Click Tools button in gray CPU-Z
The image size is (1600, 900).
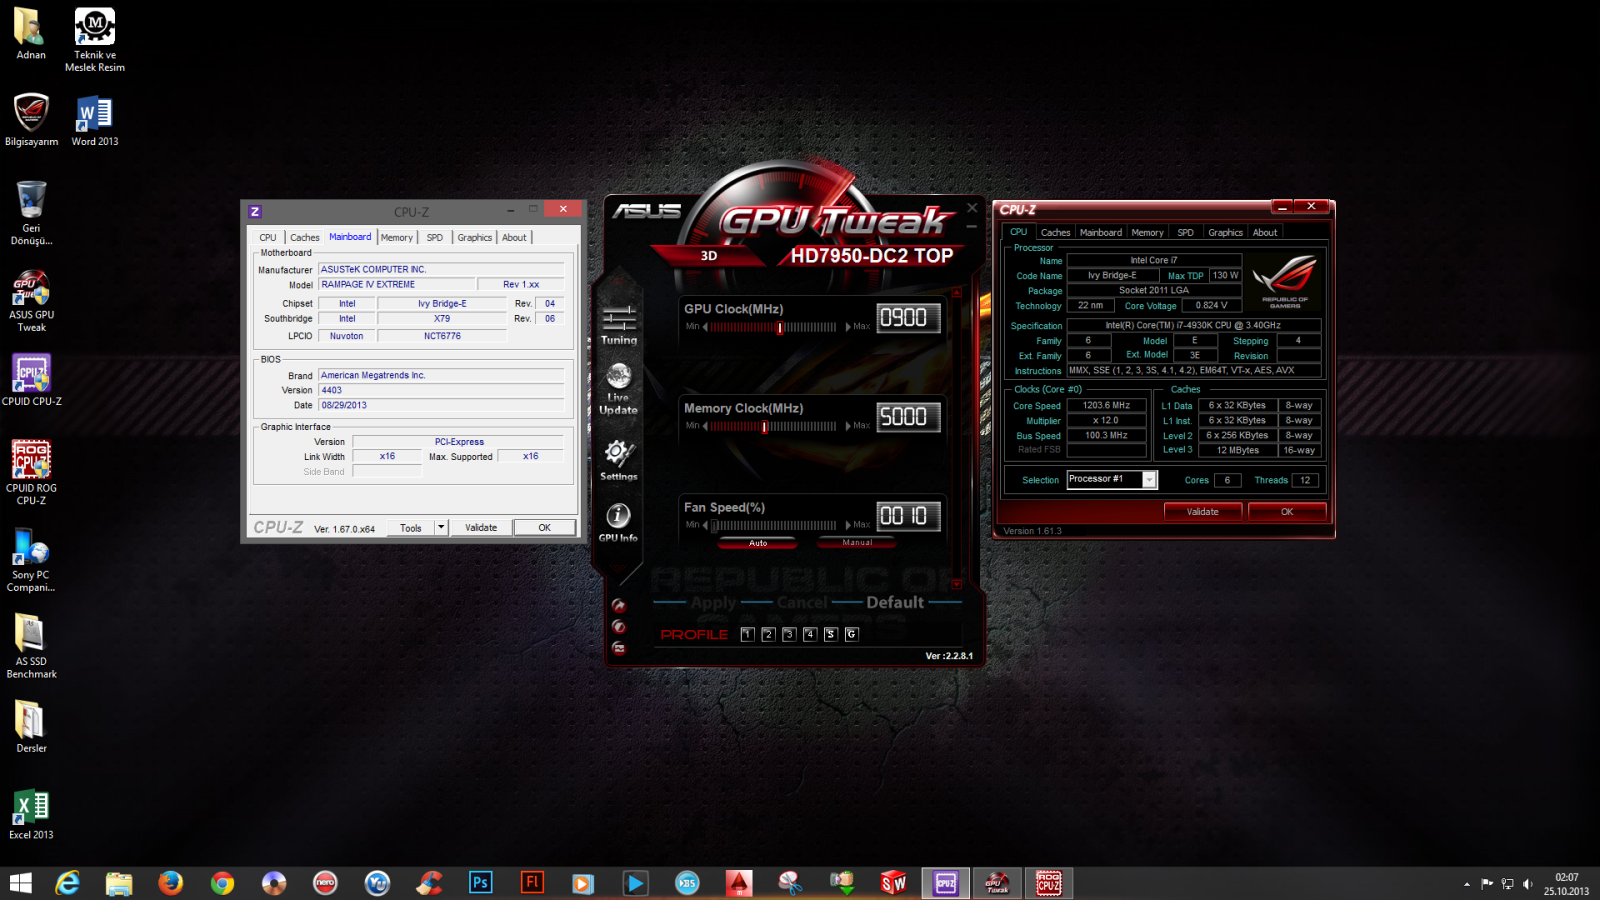coord(411,528)
